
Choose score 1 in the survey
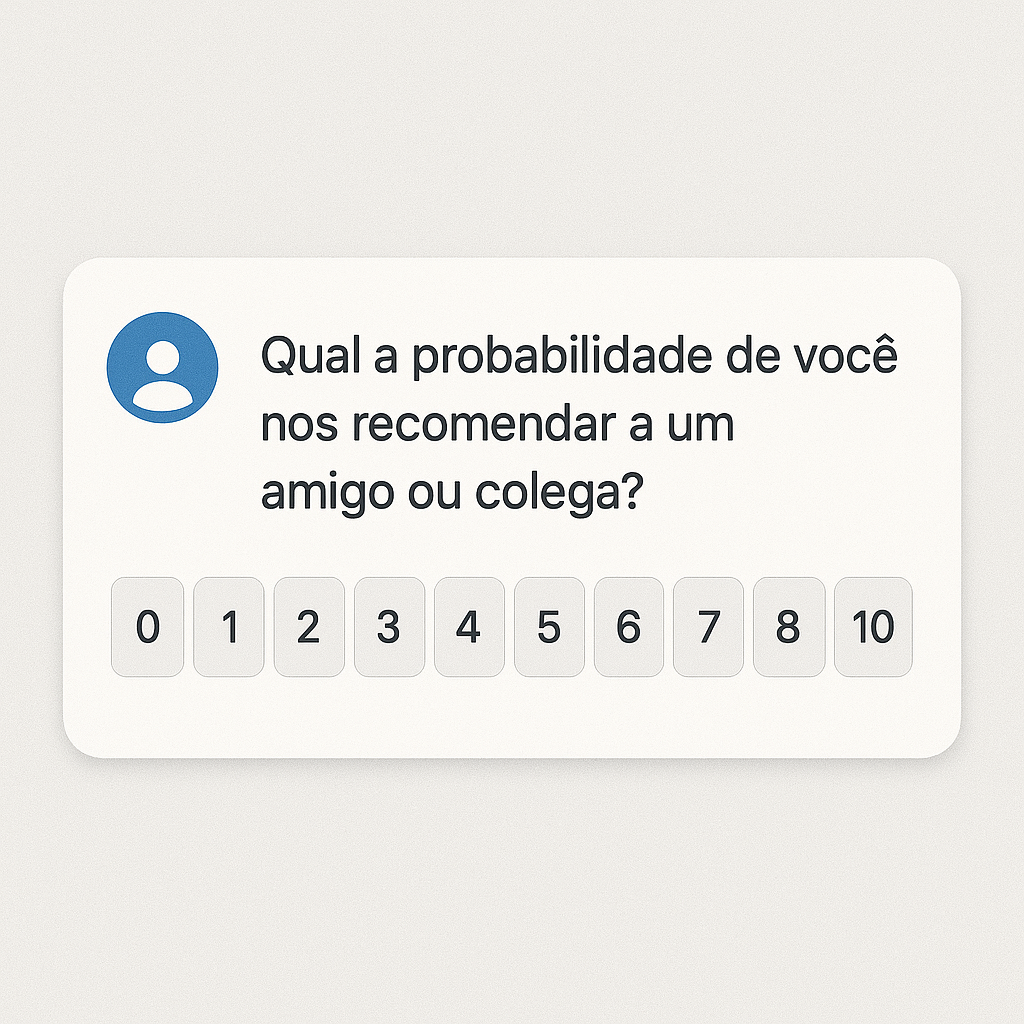click(229, 627)
